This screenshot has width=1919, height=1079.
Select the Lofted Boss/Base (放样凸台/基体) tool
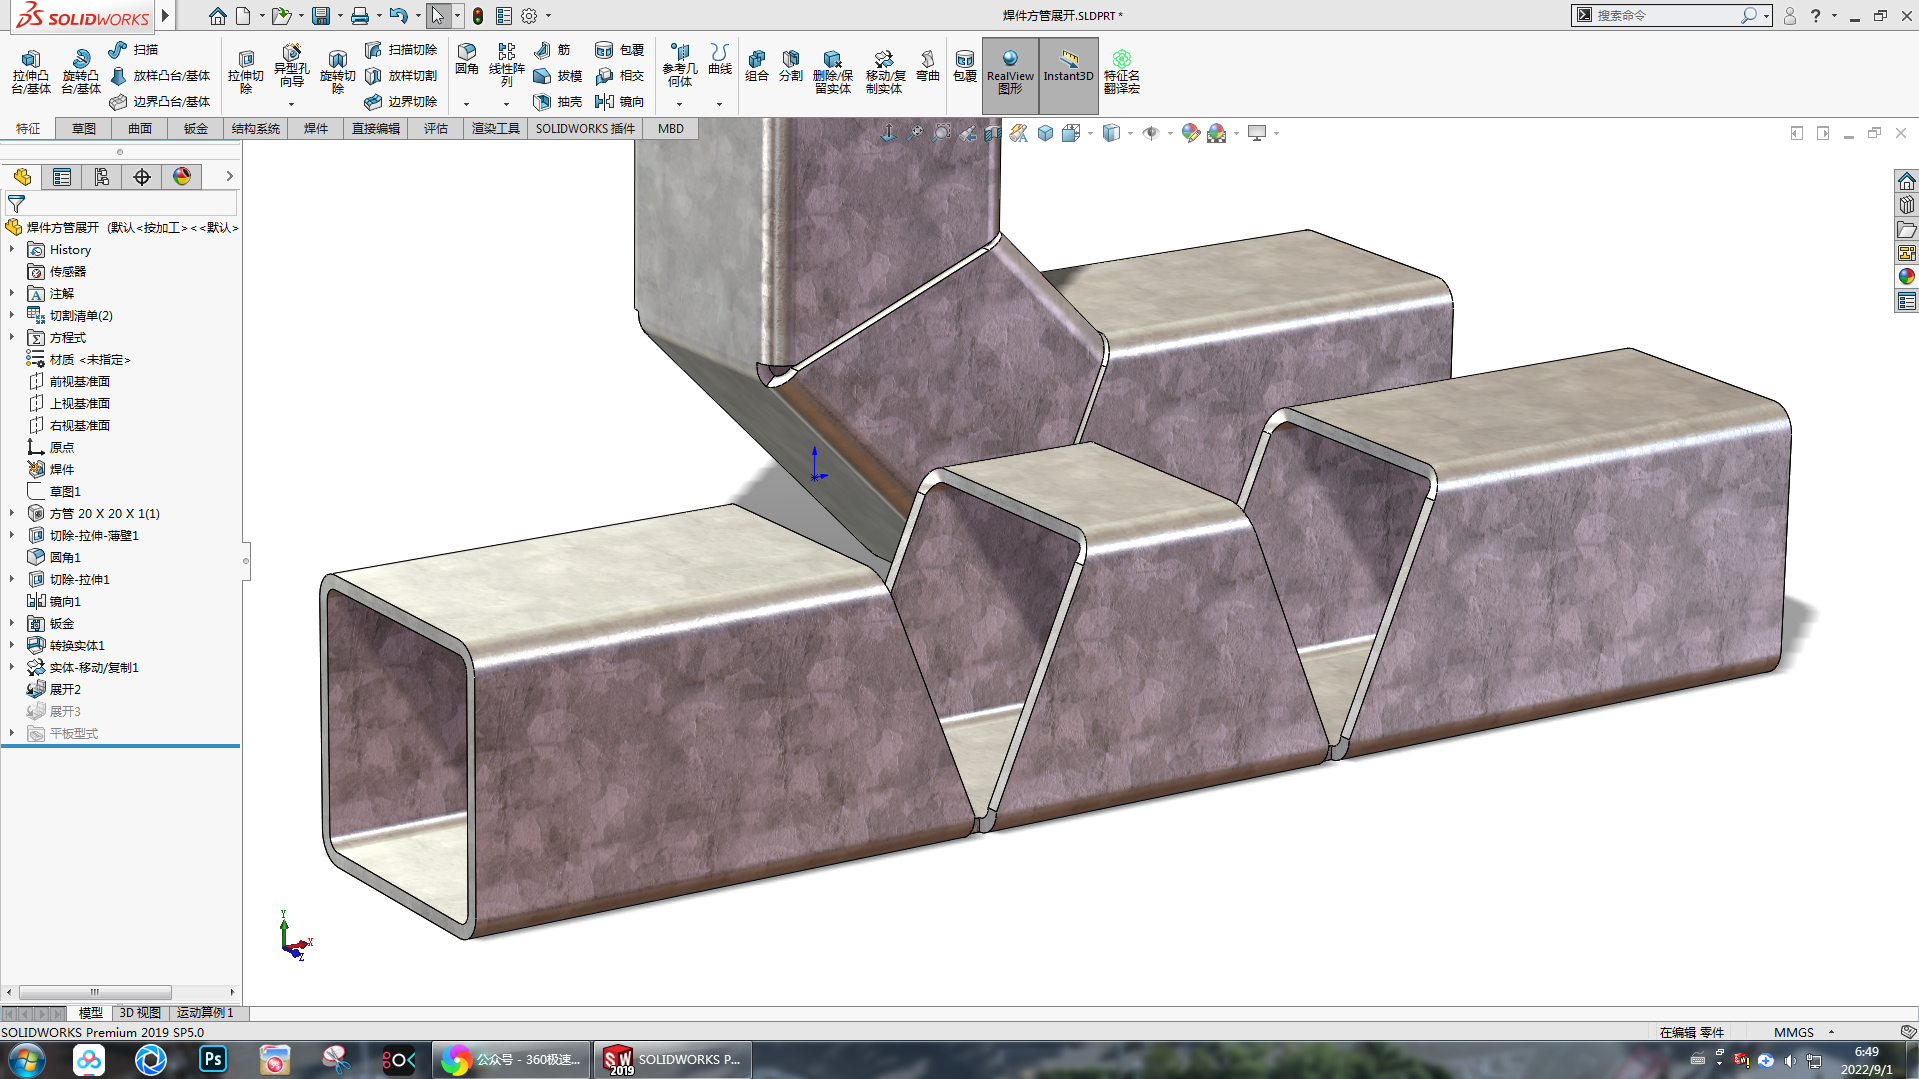160,75
